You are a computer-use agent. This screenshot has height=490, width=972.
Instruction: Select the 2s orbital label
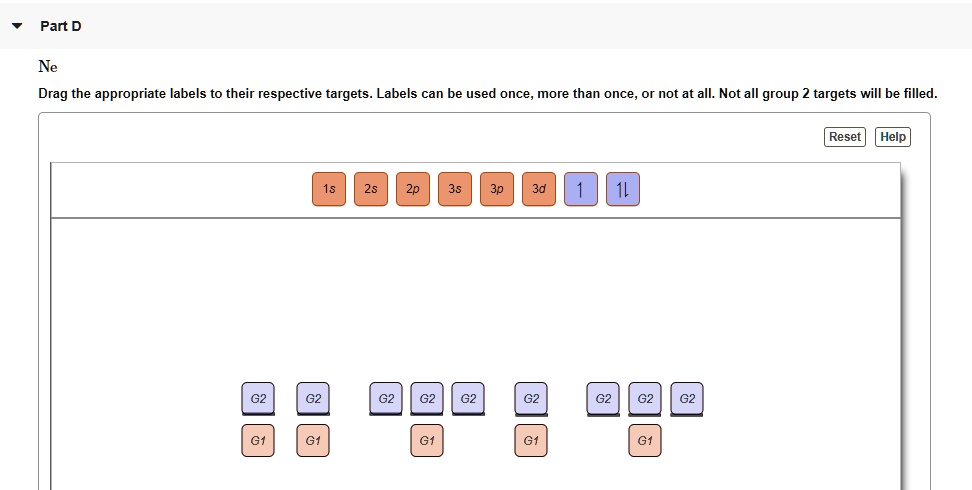pyautogui.click(x=371, y=189)
